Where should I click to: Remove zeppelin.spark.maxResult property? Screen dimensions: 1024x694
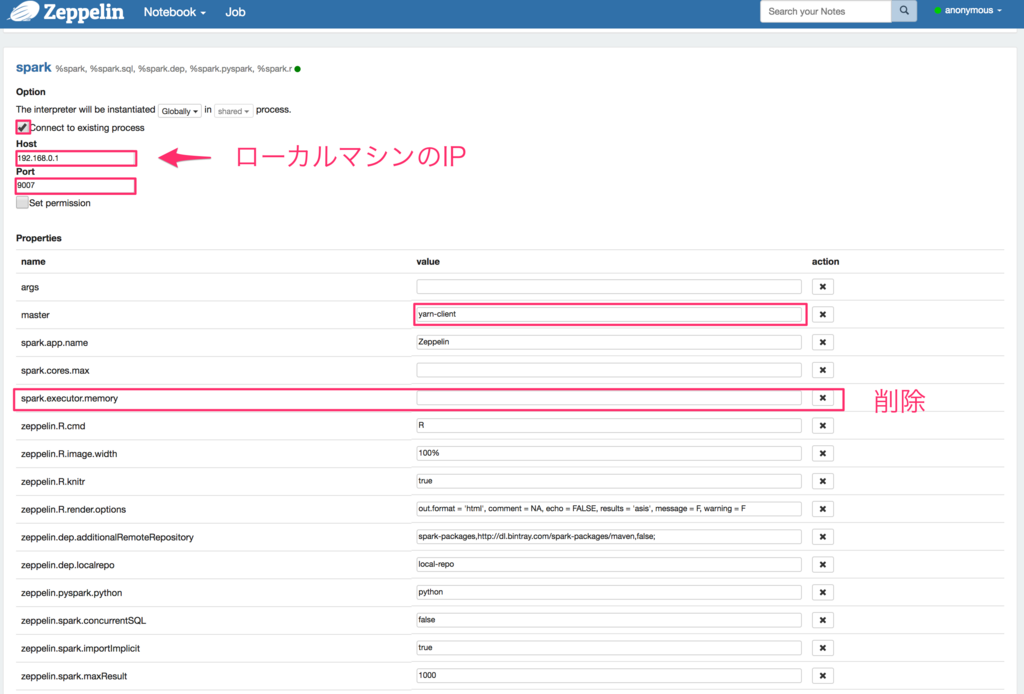[x=822, y=676]
